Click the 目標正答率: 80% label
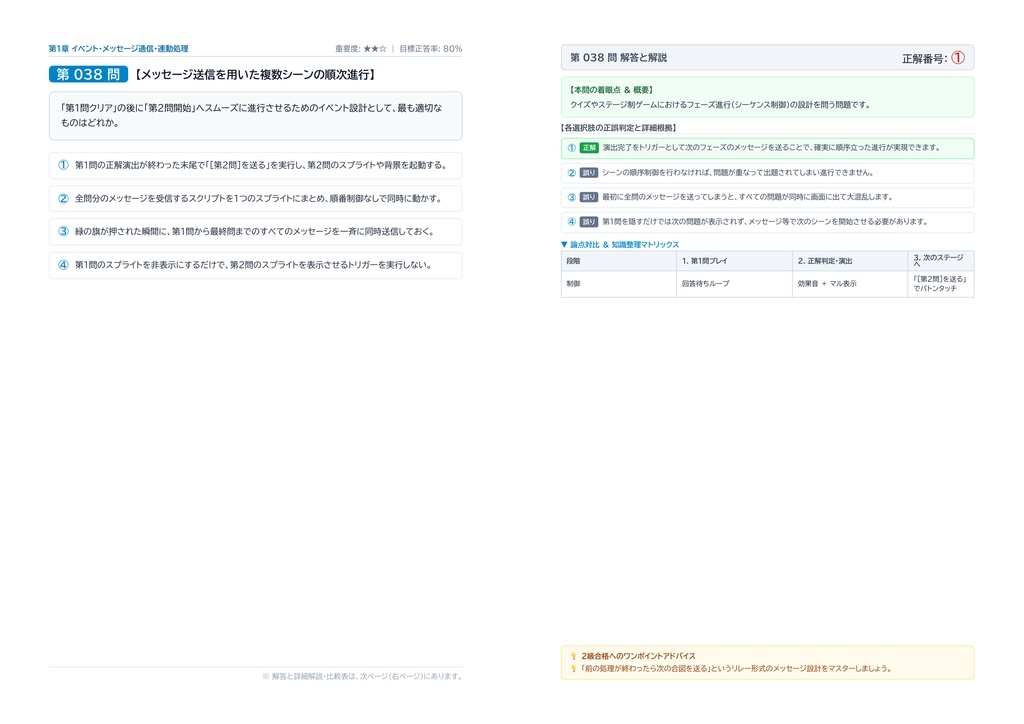Image resolution: width=1024 pixels, height=724 pixels. click(x=430, y=48)
